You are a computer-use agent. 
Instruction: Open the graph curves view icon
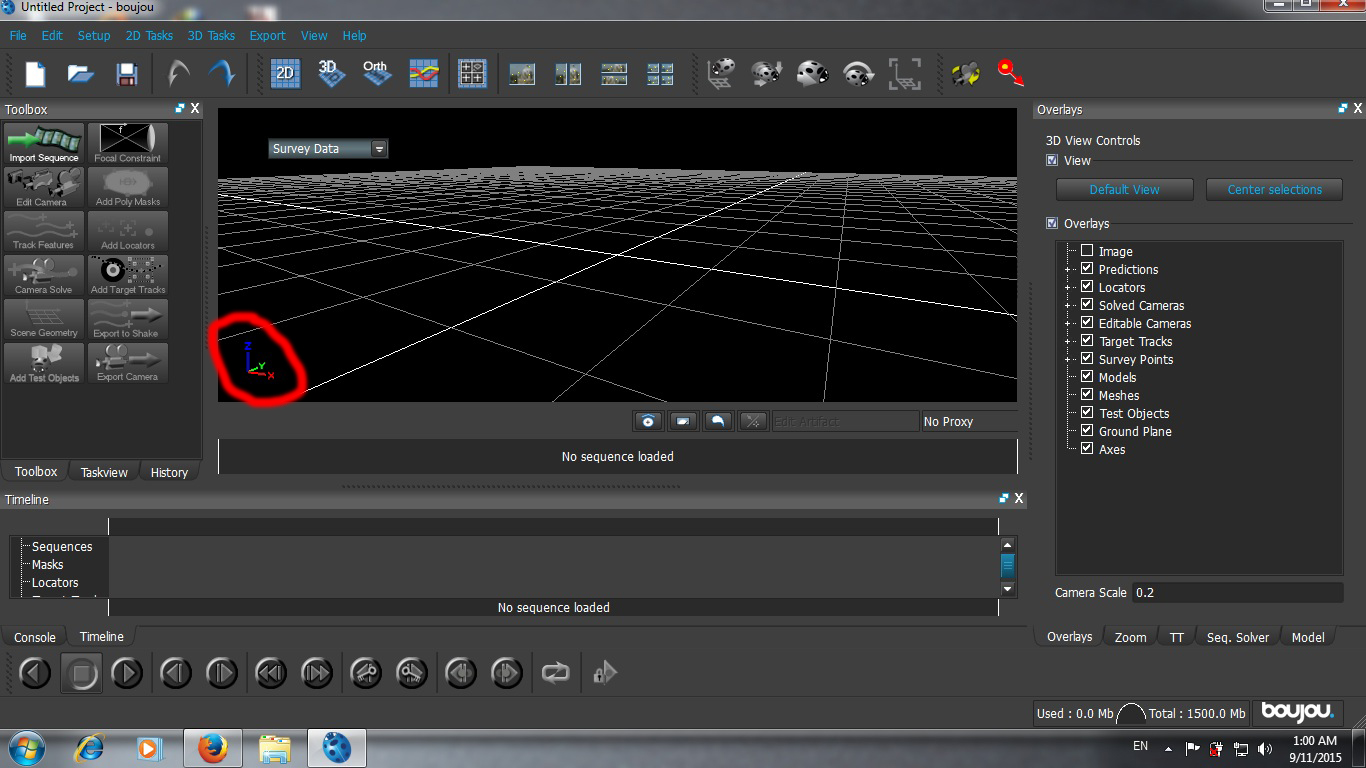click(424, 73)
